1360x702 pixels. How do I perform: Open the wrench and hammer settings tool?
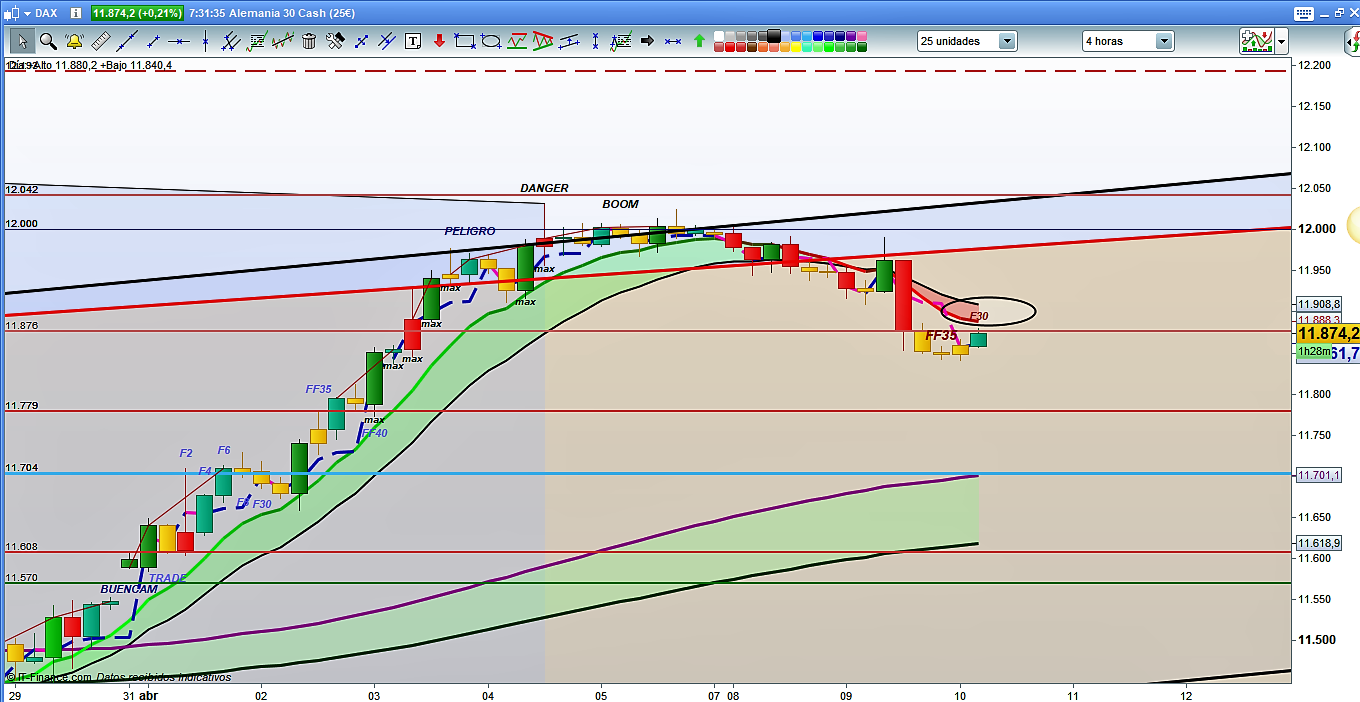tap(335, 41)
